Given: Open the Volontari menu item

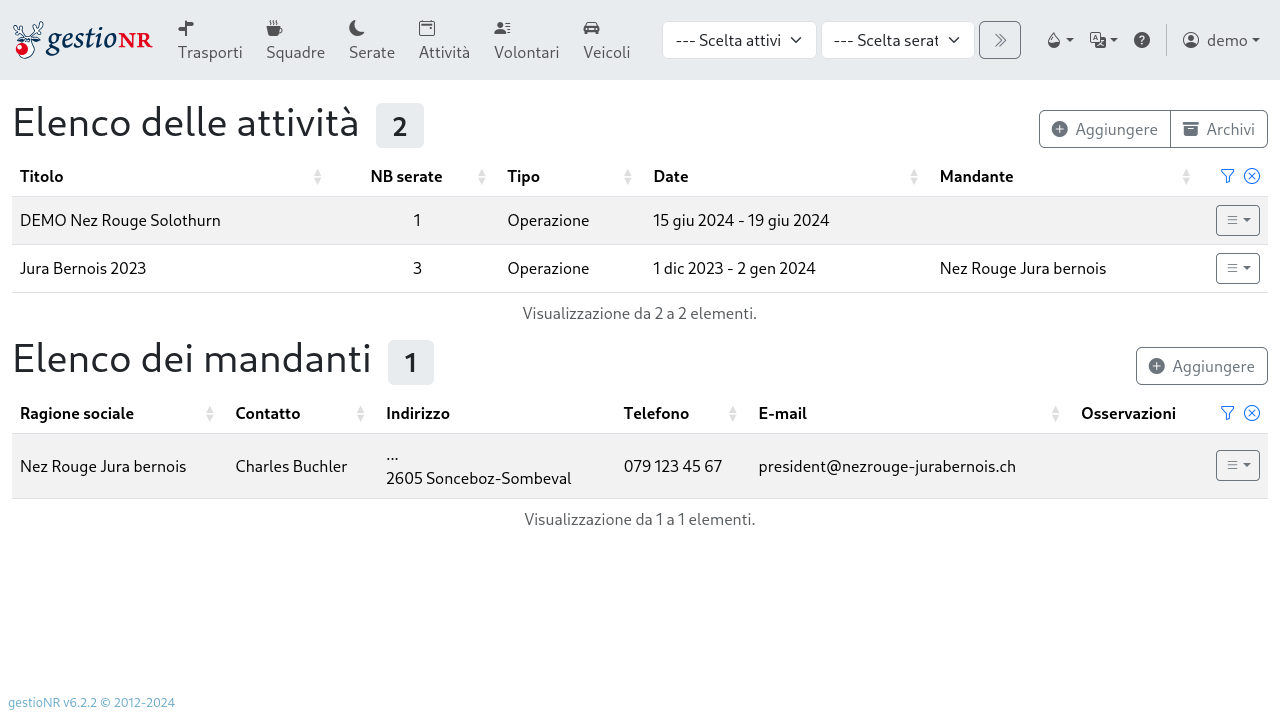Looking at the screenshot, I should click(x=526, y=40).
